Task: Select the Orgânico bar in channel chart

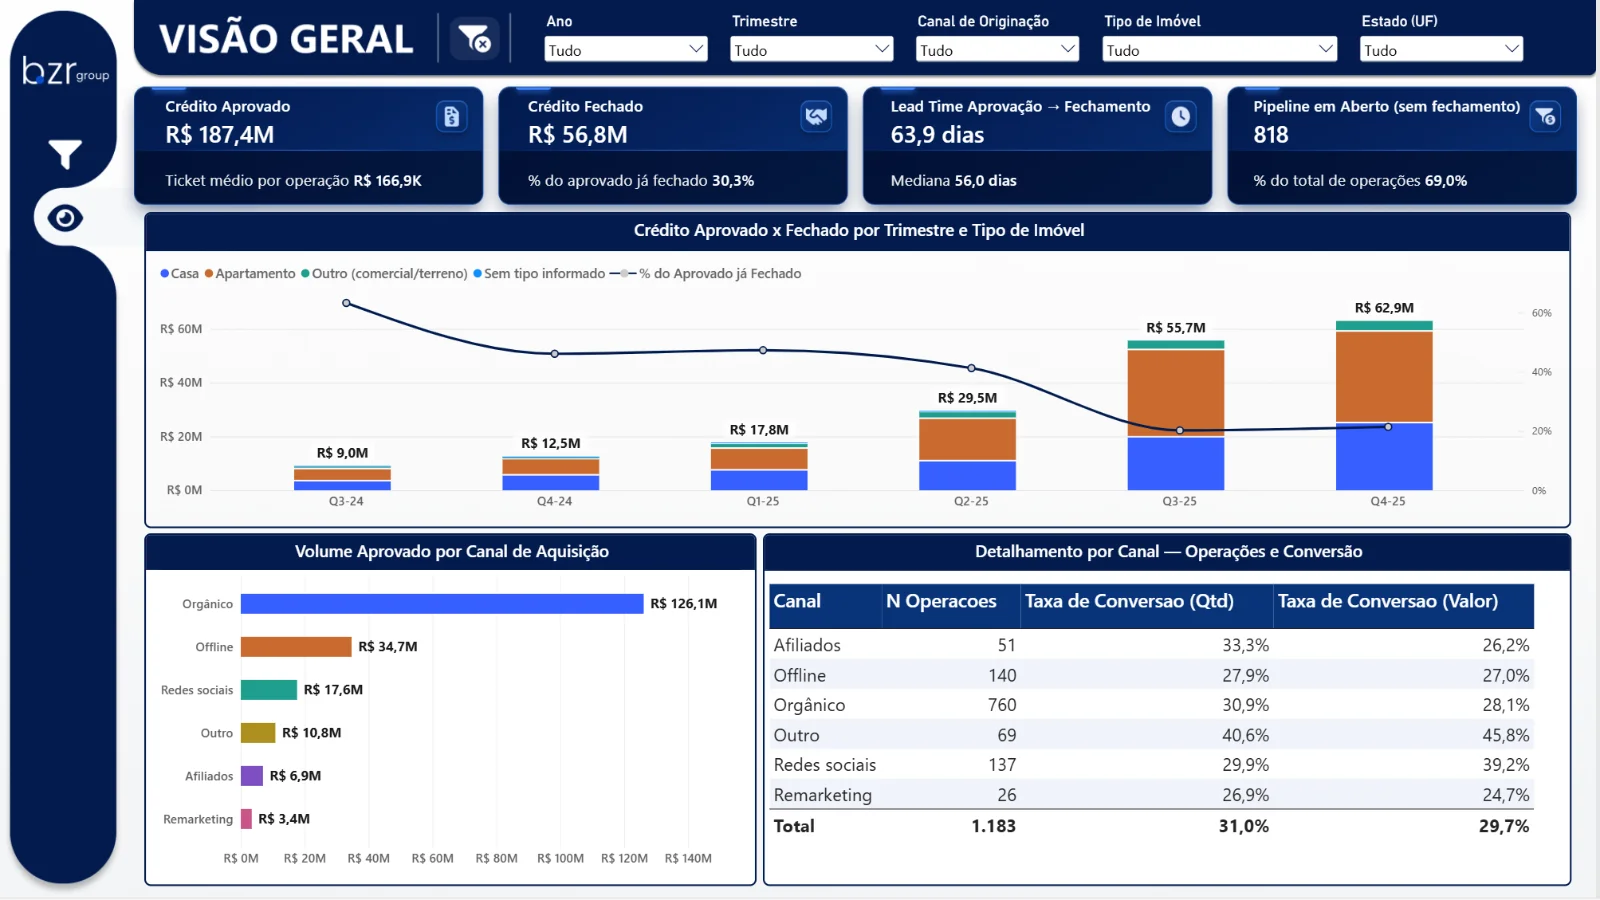Action: [x=442, y=604]
